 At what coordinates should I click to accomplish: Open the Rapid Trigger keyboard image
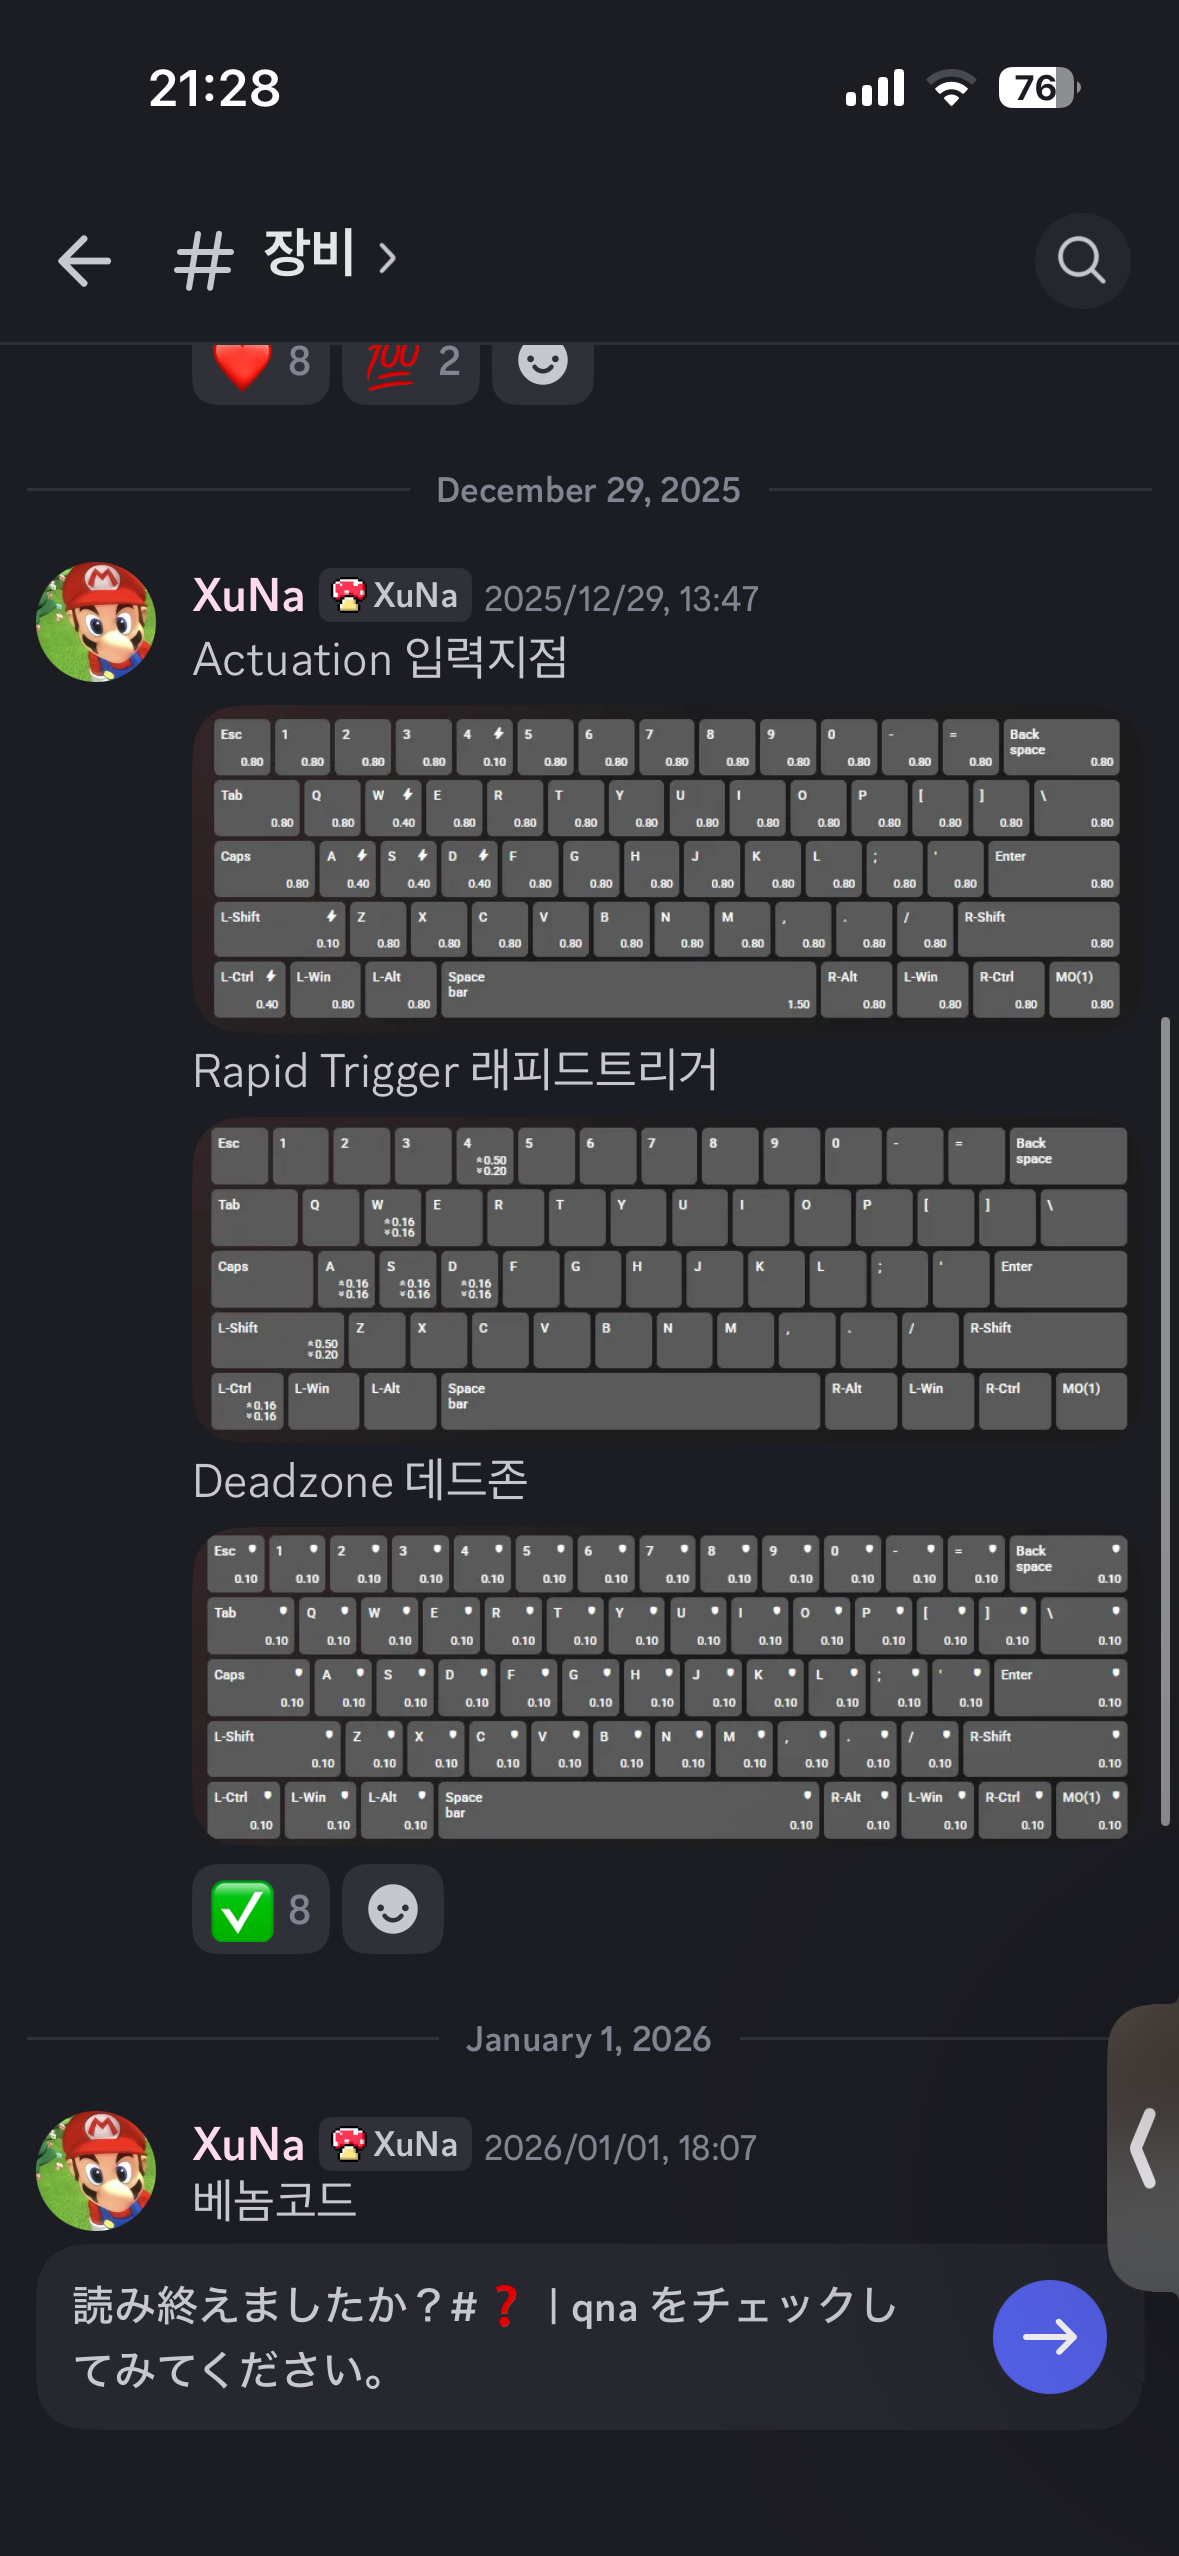coord(666,1279)
